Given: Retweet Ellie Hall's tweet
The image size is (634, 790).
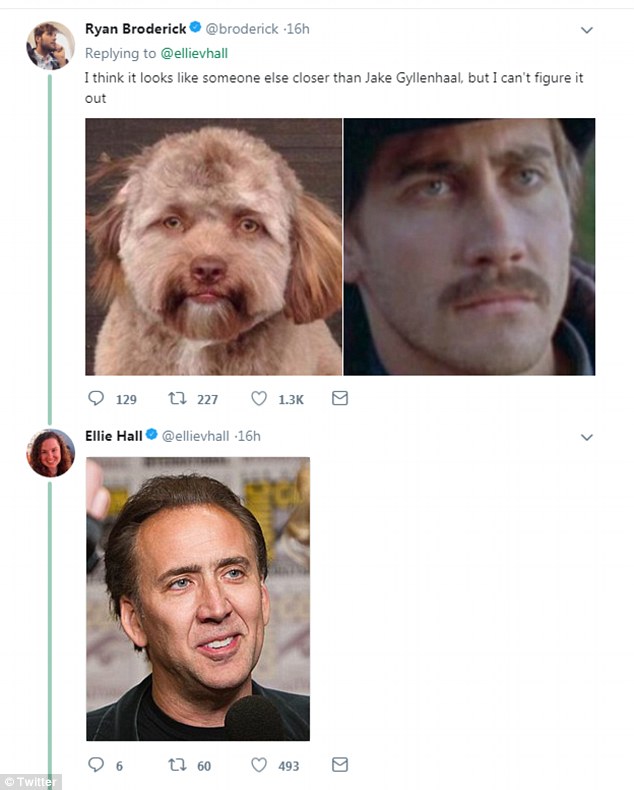Looking at the screenshot, I should point(180,765).
